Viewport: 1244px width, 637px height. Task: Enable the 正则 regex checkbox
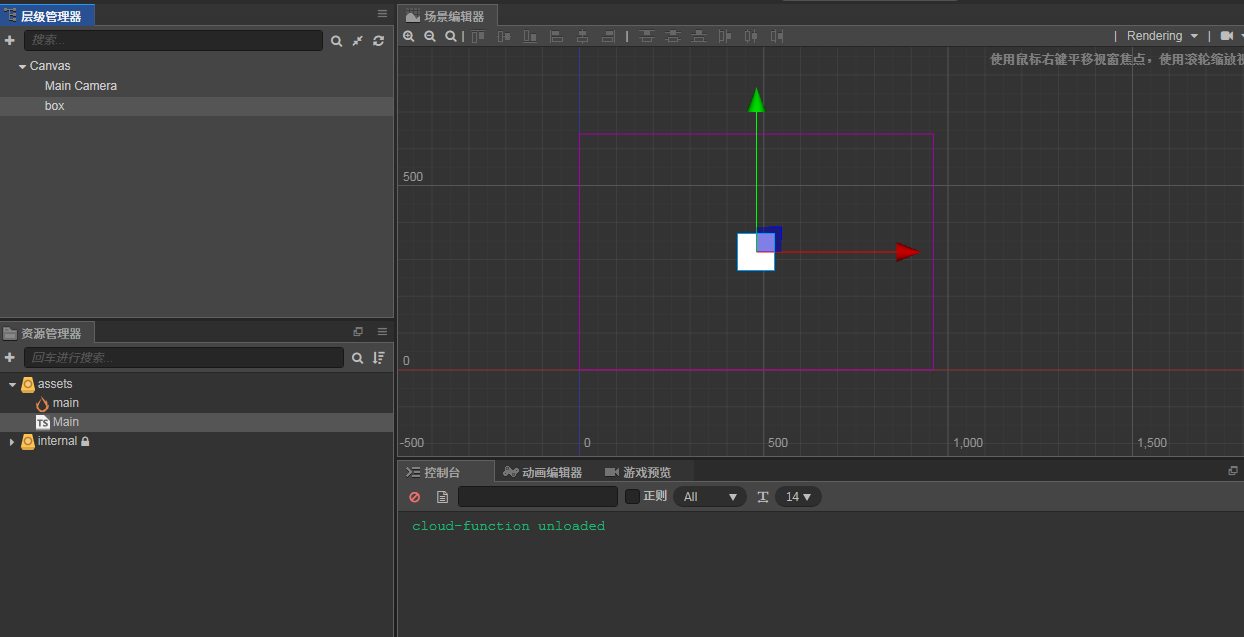click(632, 497)
